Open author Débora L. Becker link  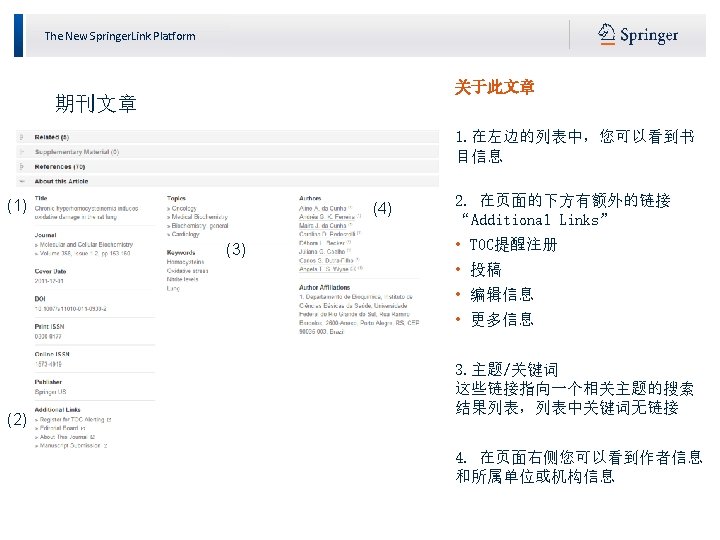pyautogui.click(x=324, y=242)
